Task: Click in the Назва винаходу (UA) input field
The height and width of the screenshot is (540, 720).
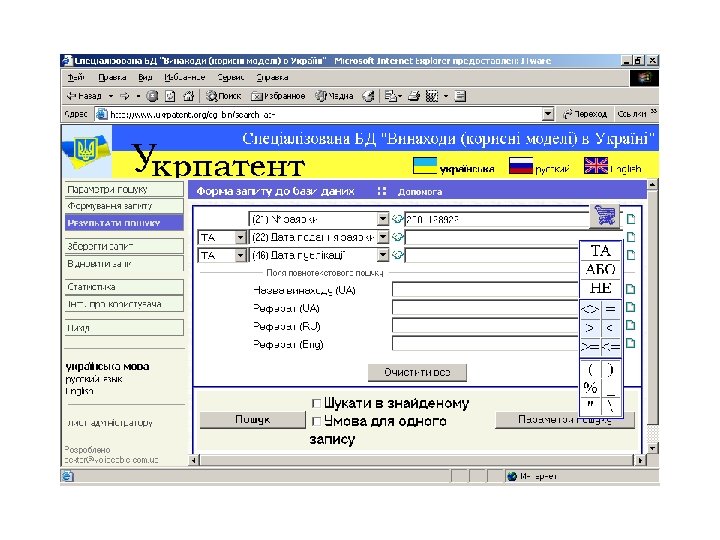Action: (485, 289)
